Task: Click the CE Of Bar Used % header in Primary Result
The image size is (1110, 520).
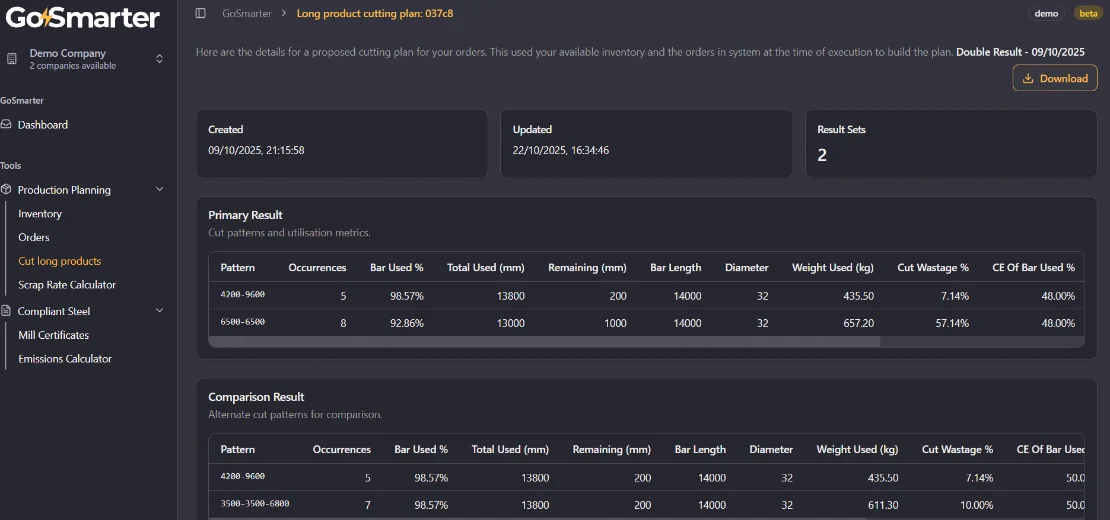Action: coord(1034,267)
